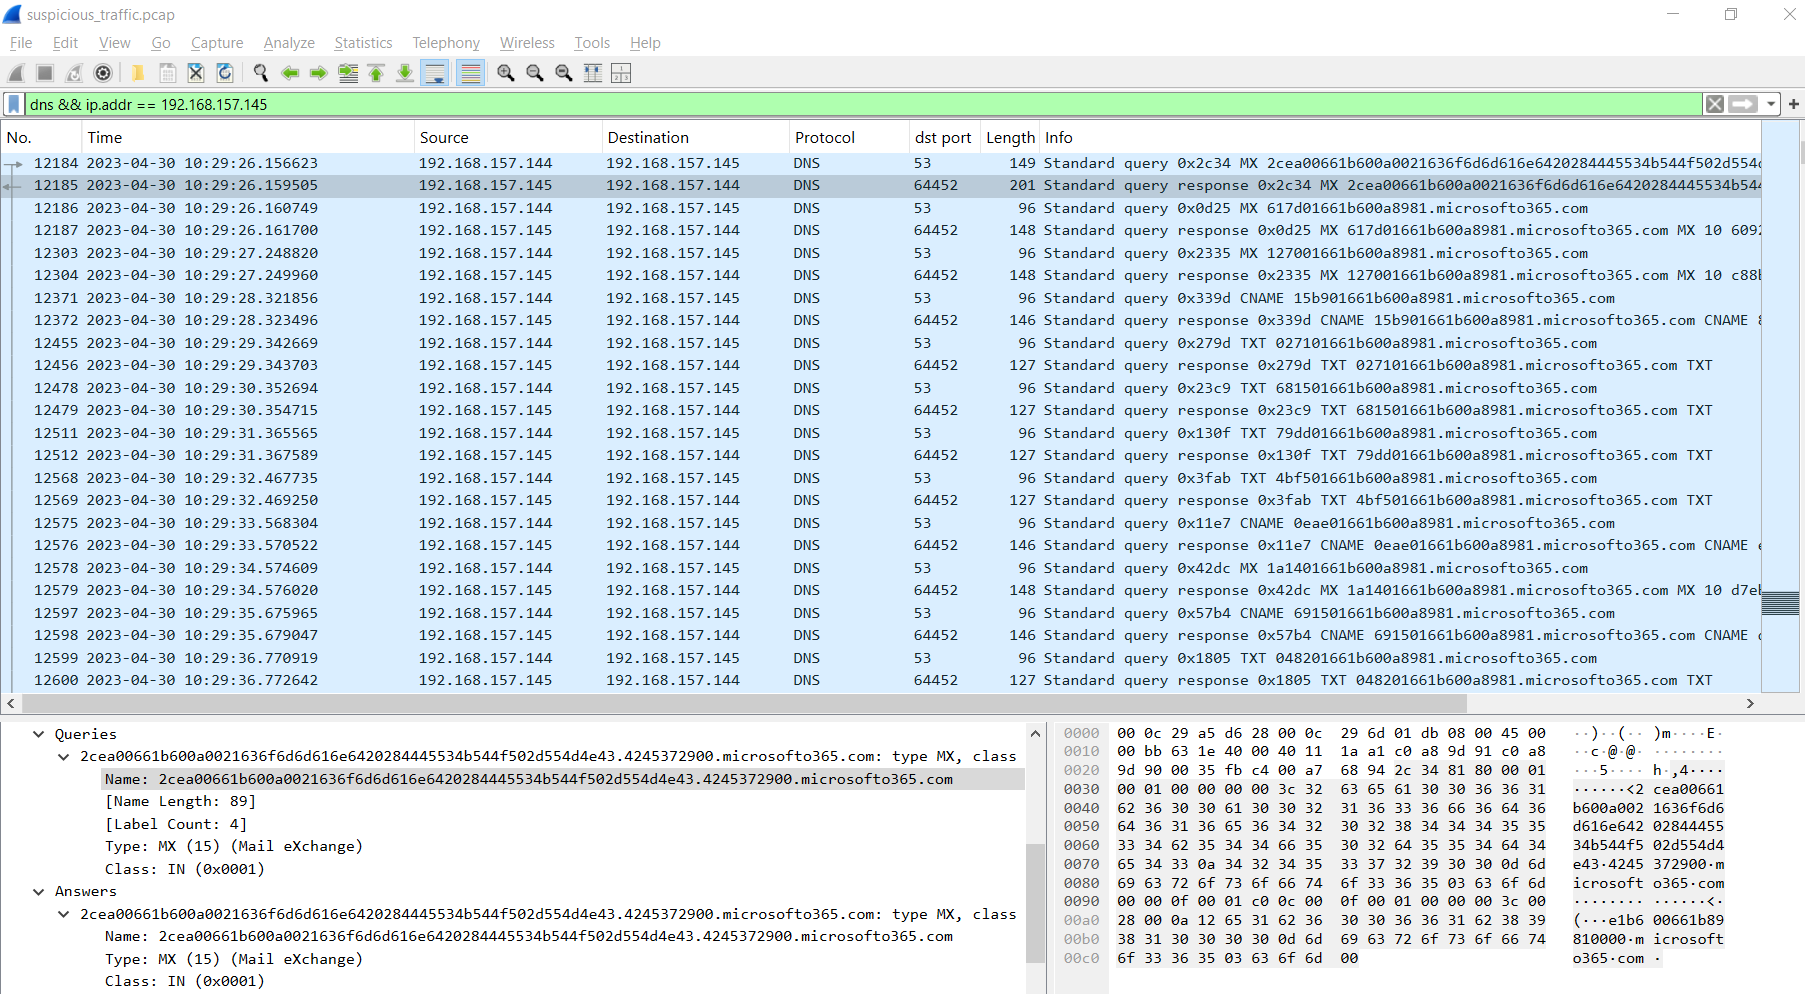Viewport: 1805px width, 994px height.
Task: Click the Zoom in magnifier icon
Action: coord(506,73)
